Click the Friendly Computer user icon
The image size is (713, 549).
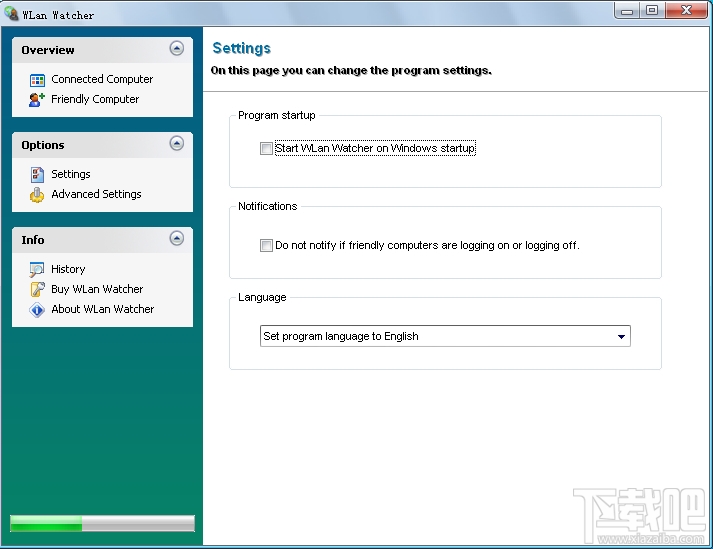(x=37, y=100)
